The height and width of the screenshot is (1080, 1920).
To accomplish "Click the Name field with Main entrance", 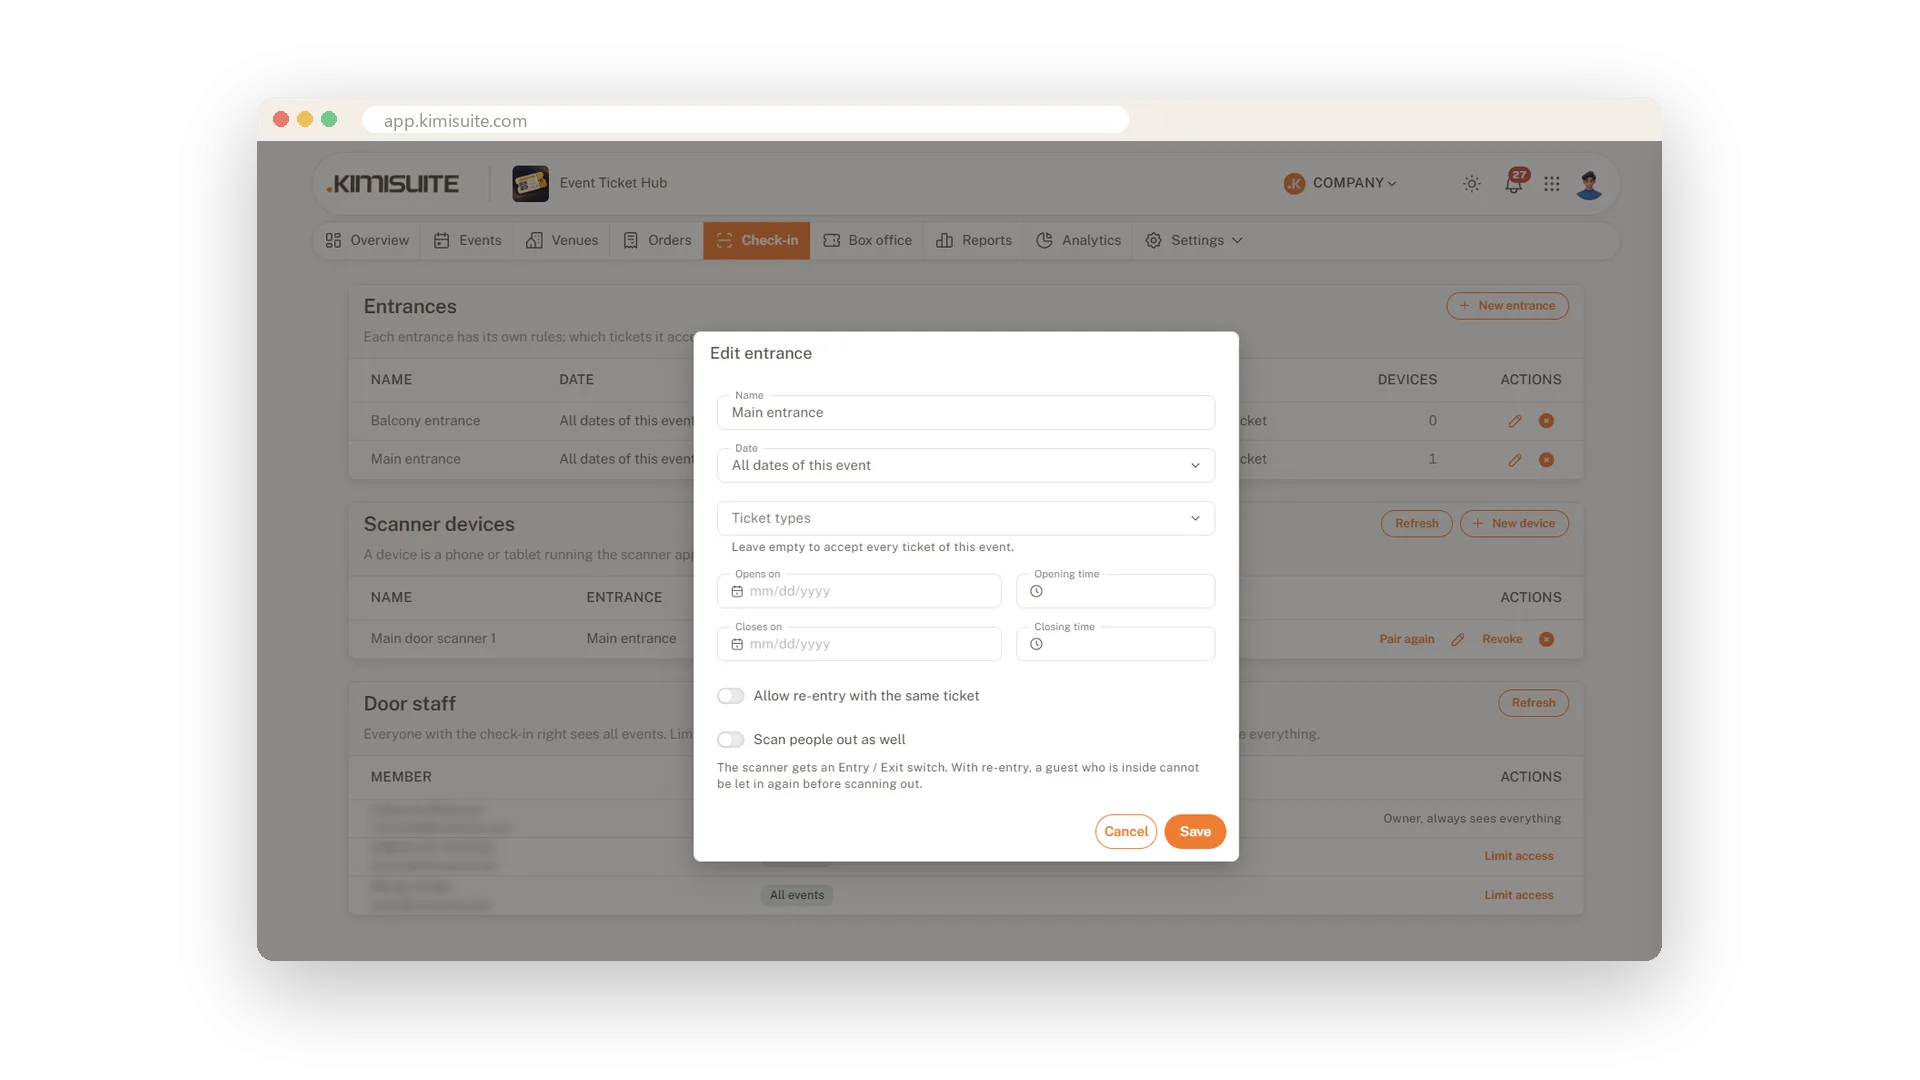I will [965, 412].
